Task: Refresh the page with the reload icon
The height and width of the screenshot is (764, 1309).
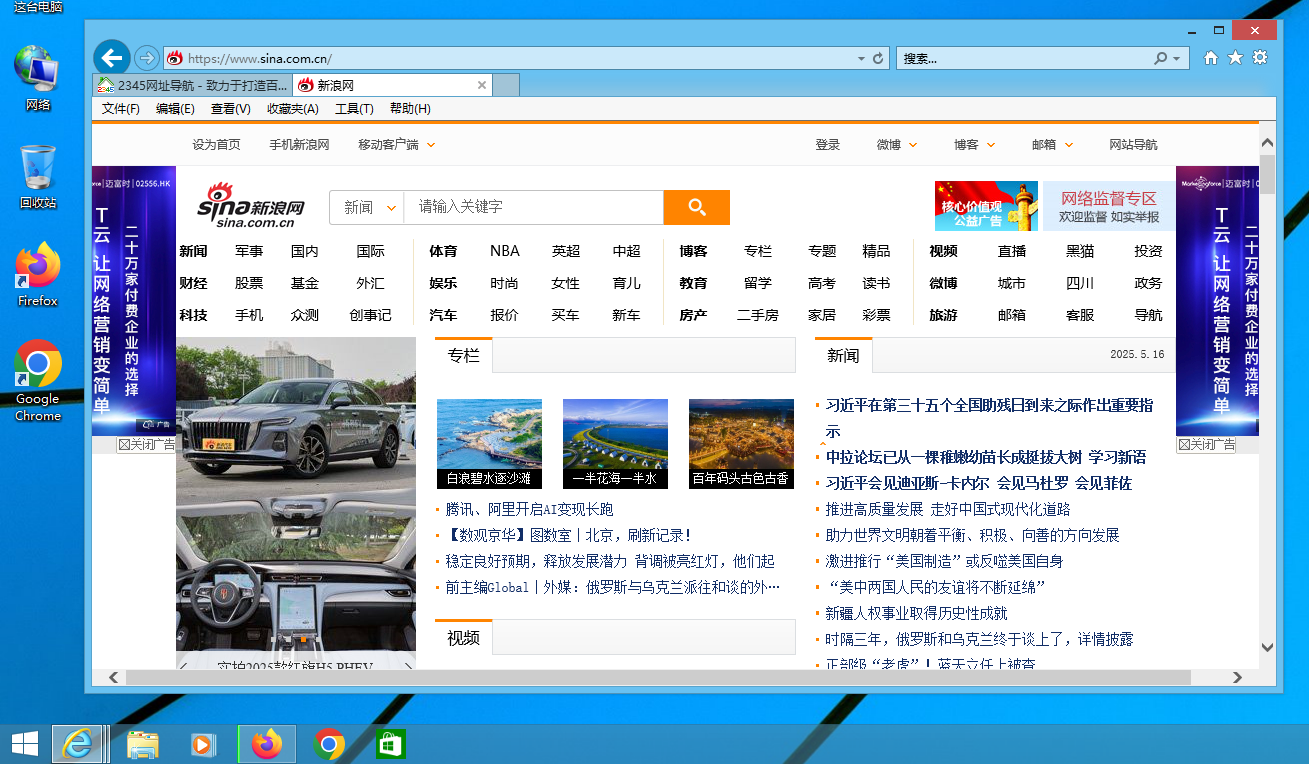Action: 878,59
